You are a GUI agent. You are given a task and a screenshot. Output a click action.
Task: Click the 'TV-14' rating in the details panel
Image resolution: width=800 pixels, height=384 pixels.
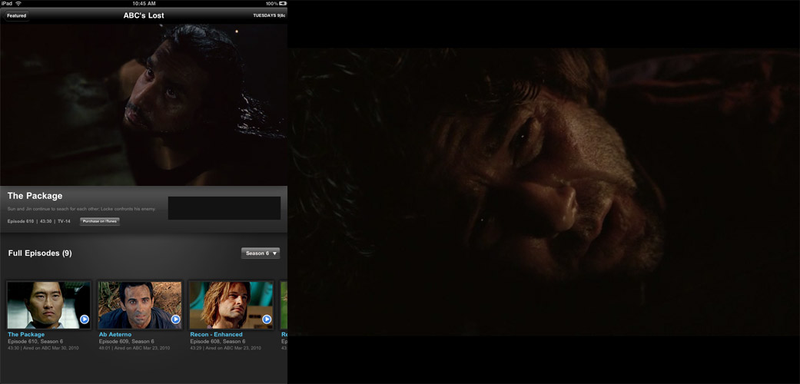tap(64, 221)
